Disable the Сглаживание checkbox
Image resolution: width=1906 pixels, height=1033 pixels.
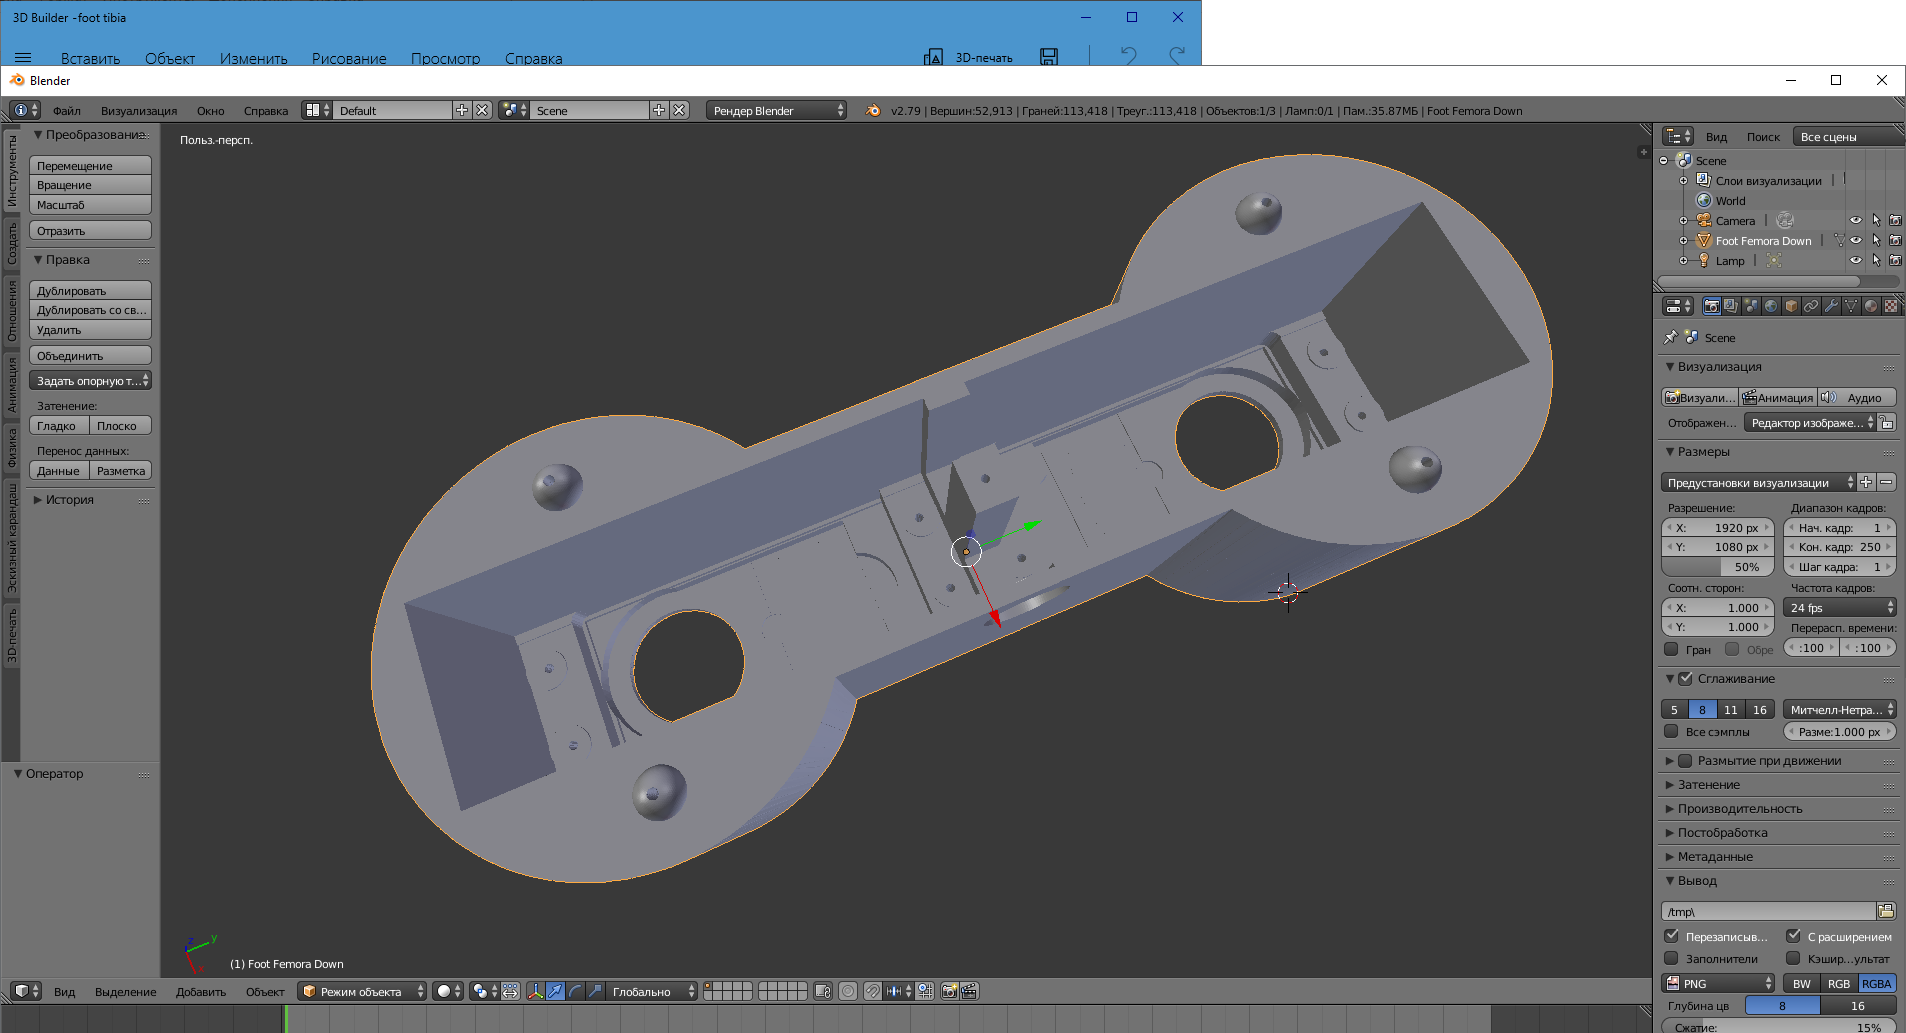[x=1685, y=679]
